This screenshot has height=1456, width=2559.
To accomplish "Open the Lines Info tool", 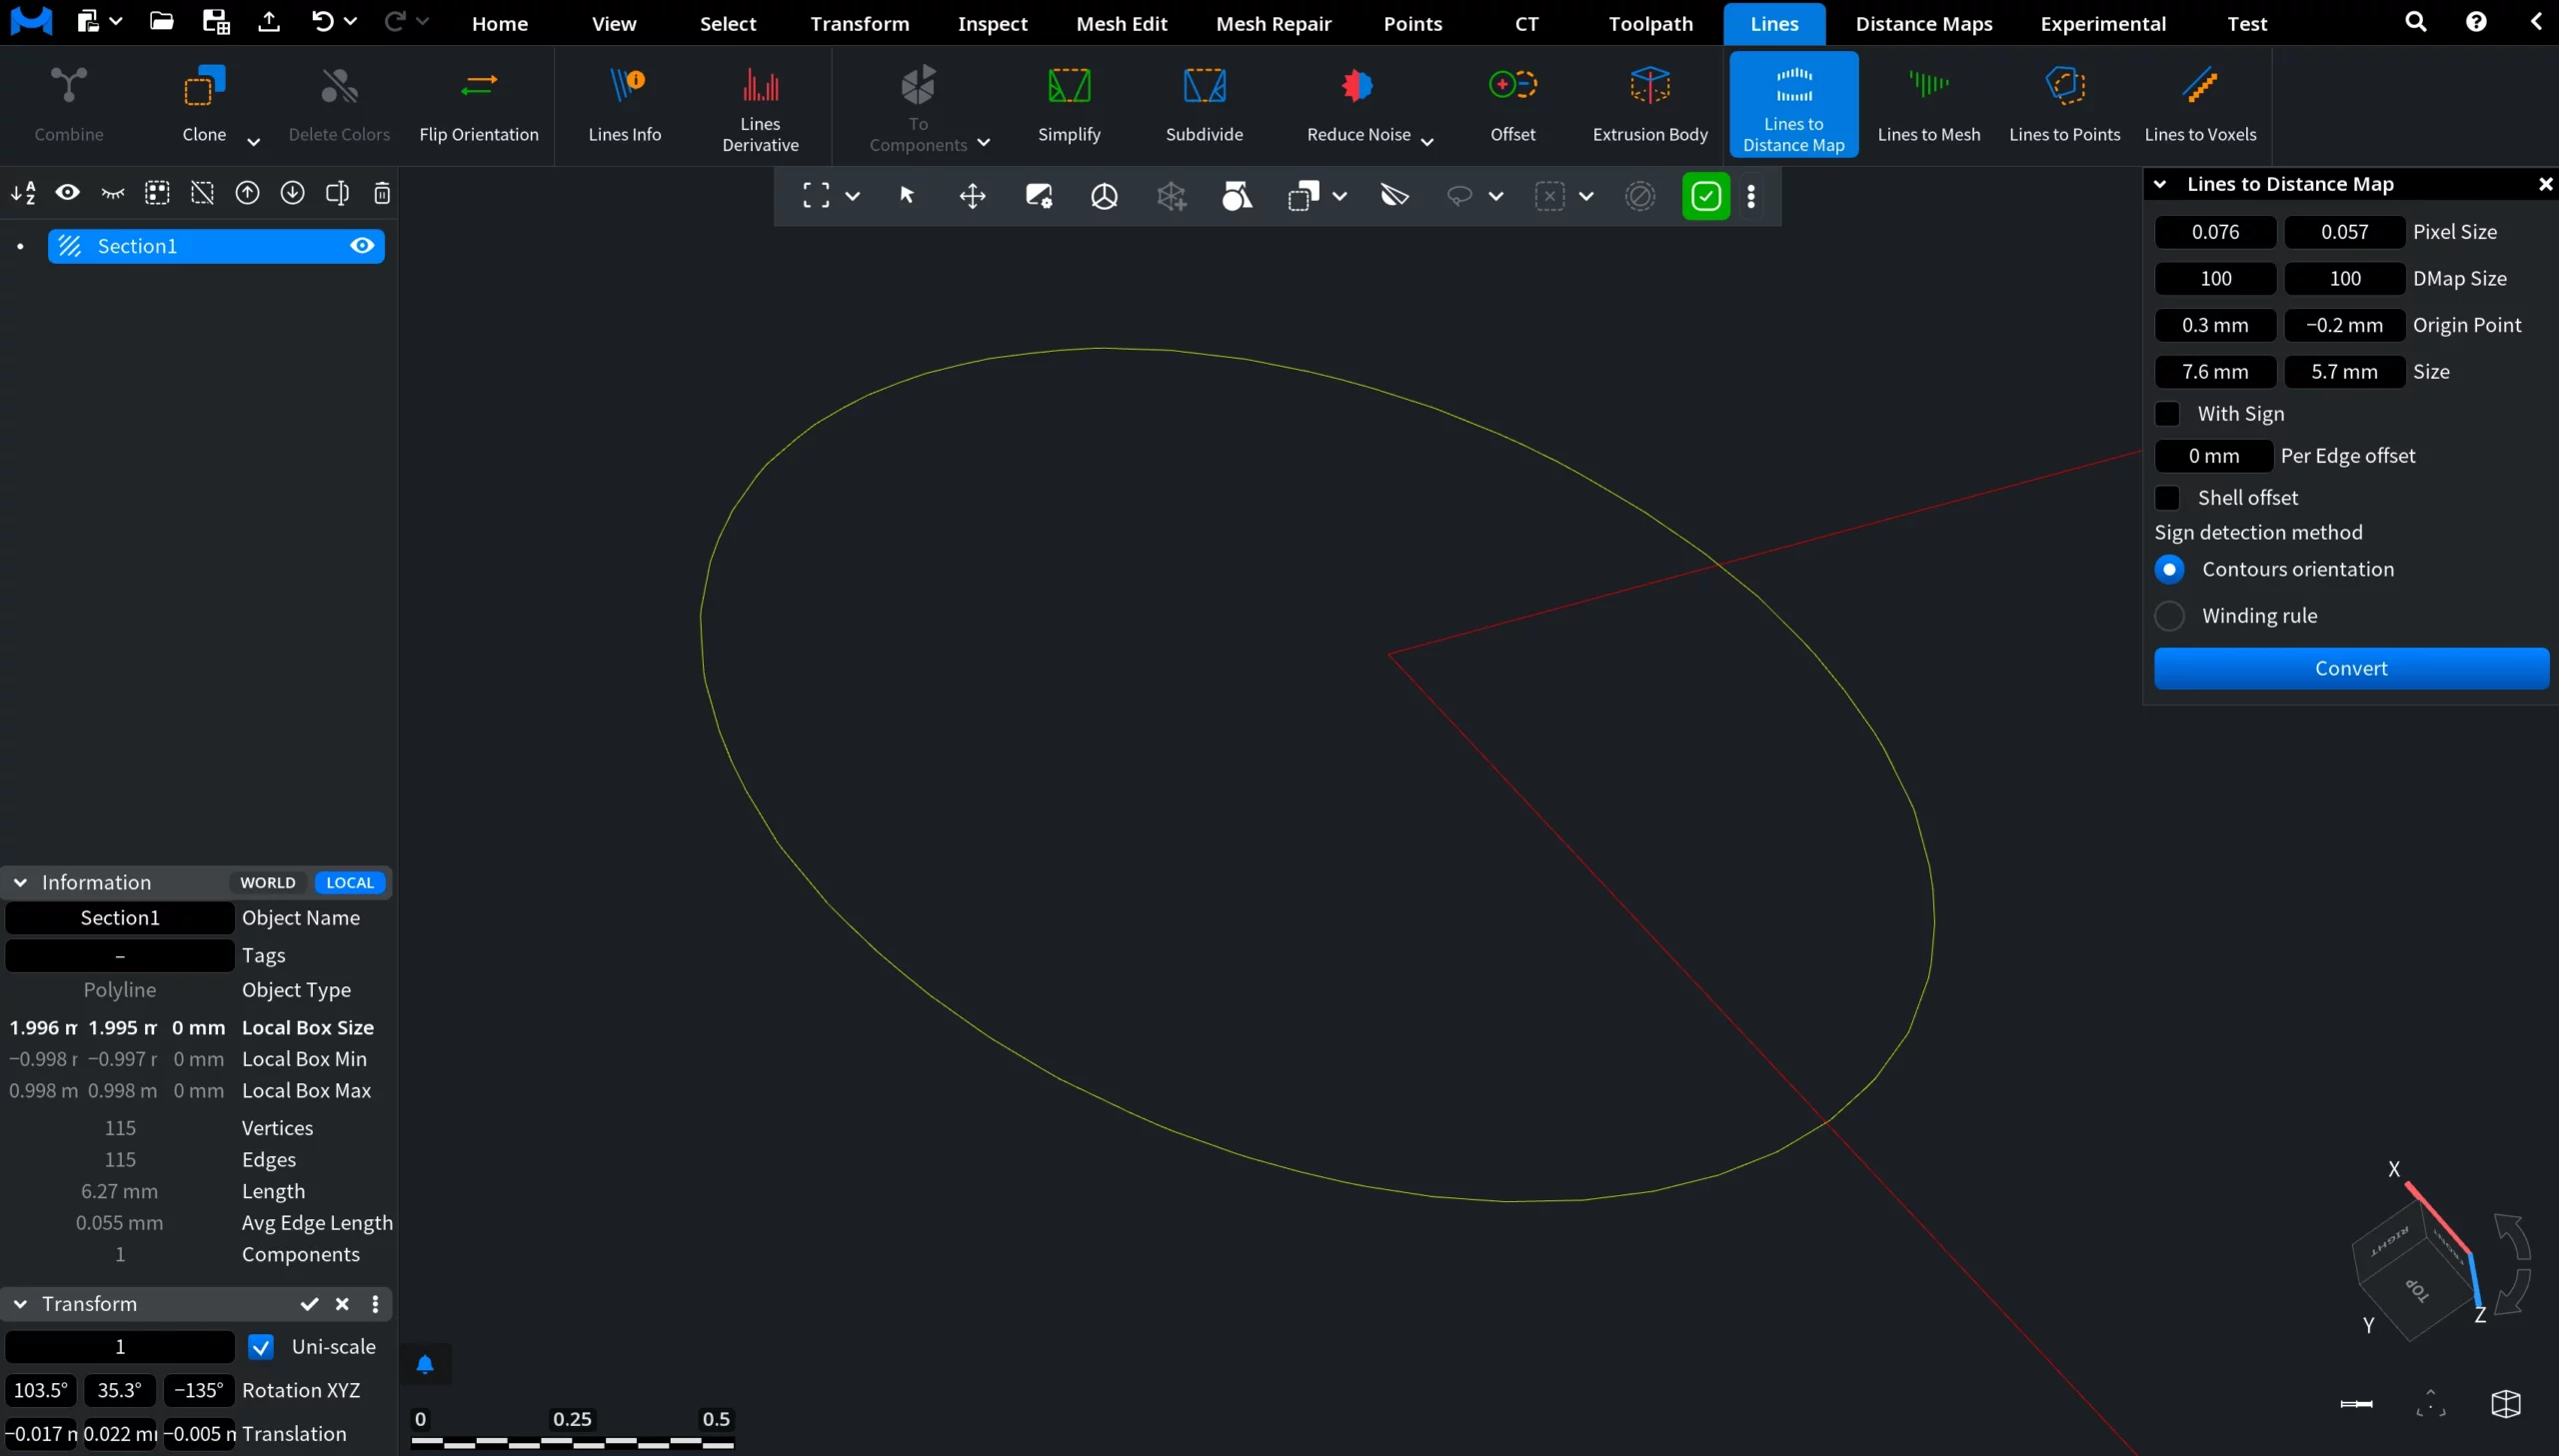I will click(x=624, y=104).
